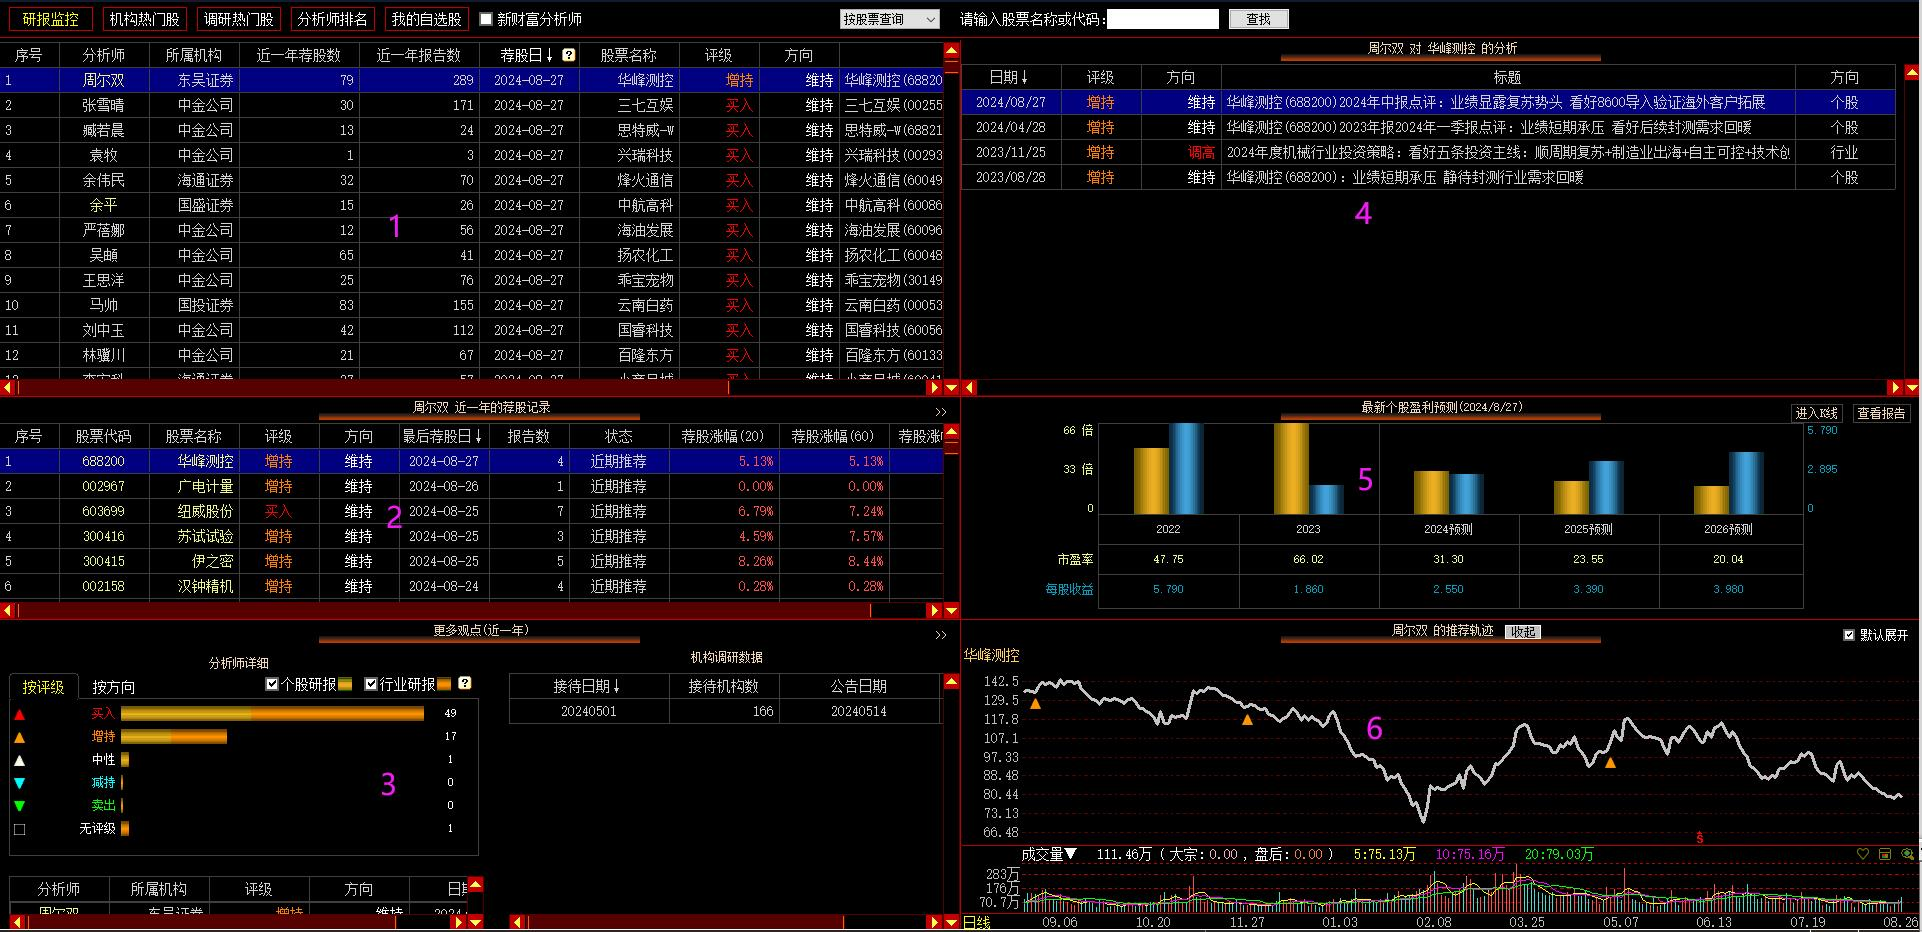This screenshot has width=1922, height=932.
Task: Click the stock name or code input field
Action: [1162, 19]
